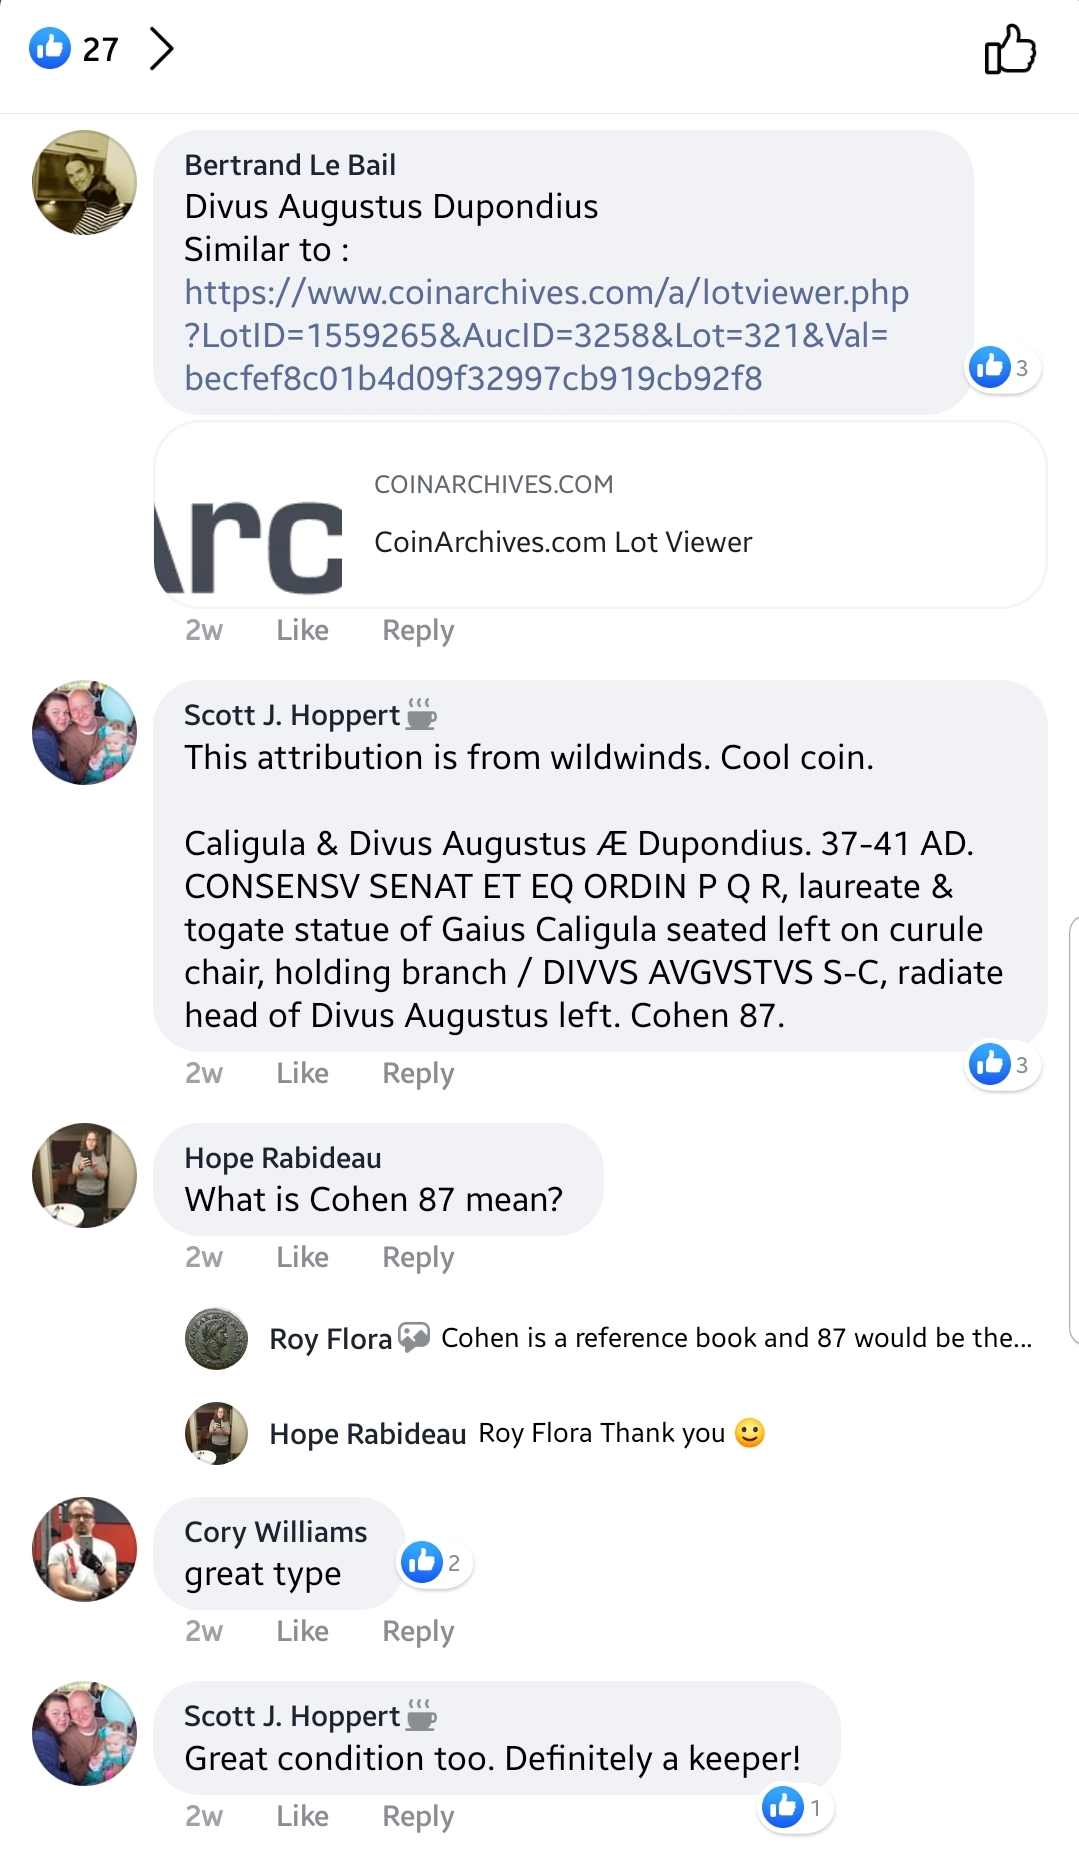Click the conversation badge icon beside Roy Flora
This screenshot has height=1860, width=1079.
414,1337
